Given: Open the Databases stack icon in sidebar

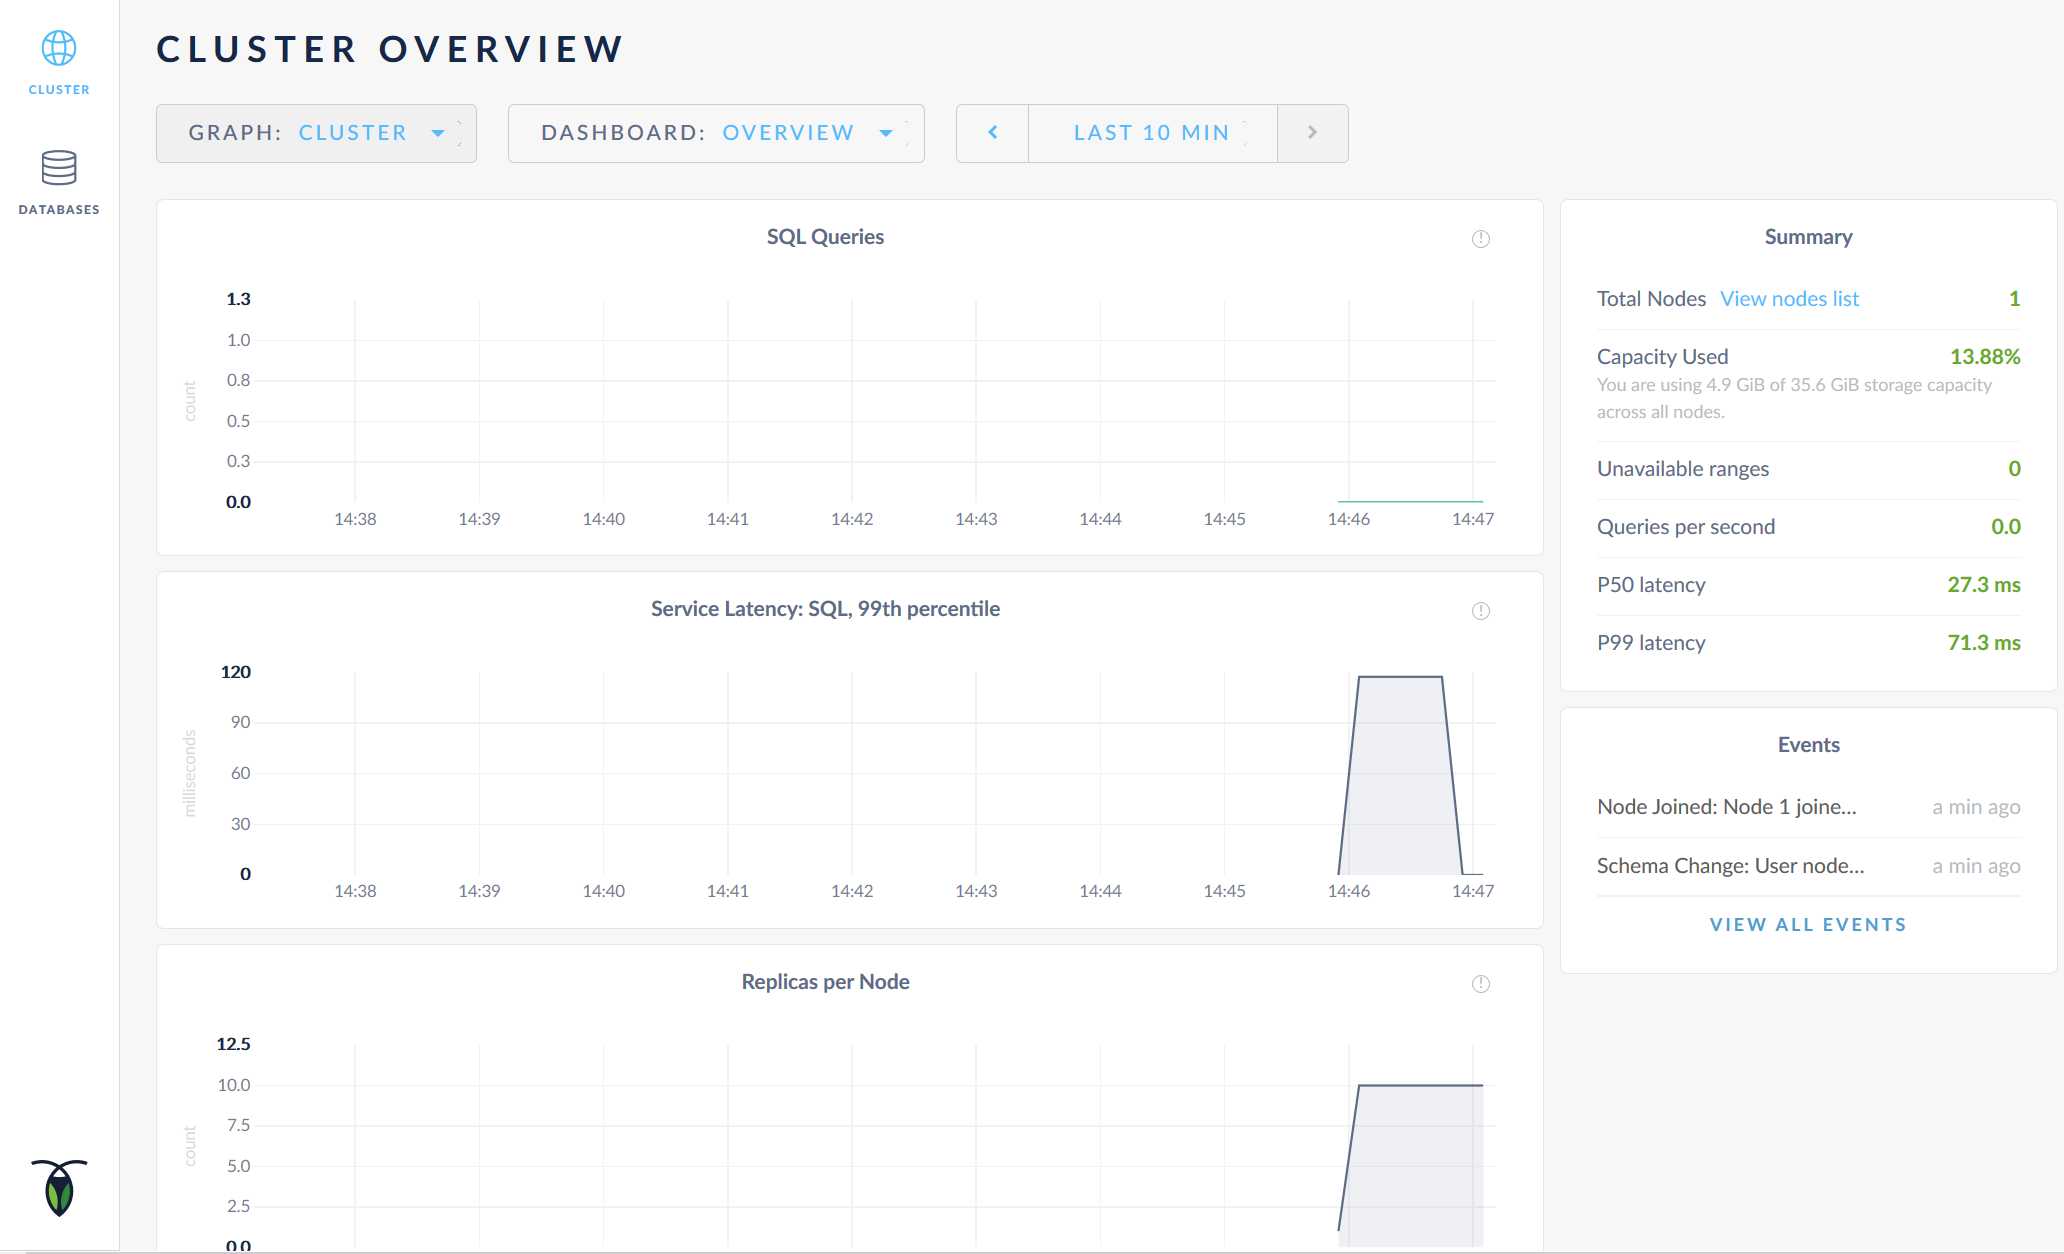Looking at the screenshot, I should (59, 168).
